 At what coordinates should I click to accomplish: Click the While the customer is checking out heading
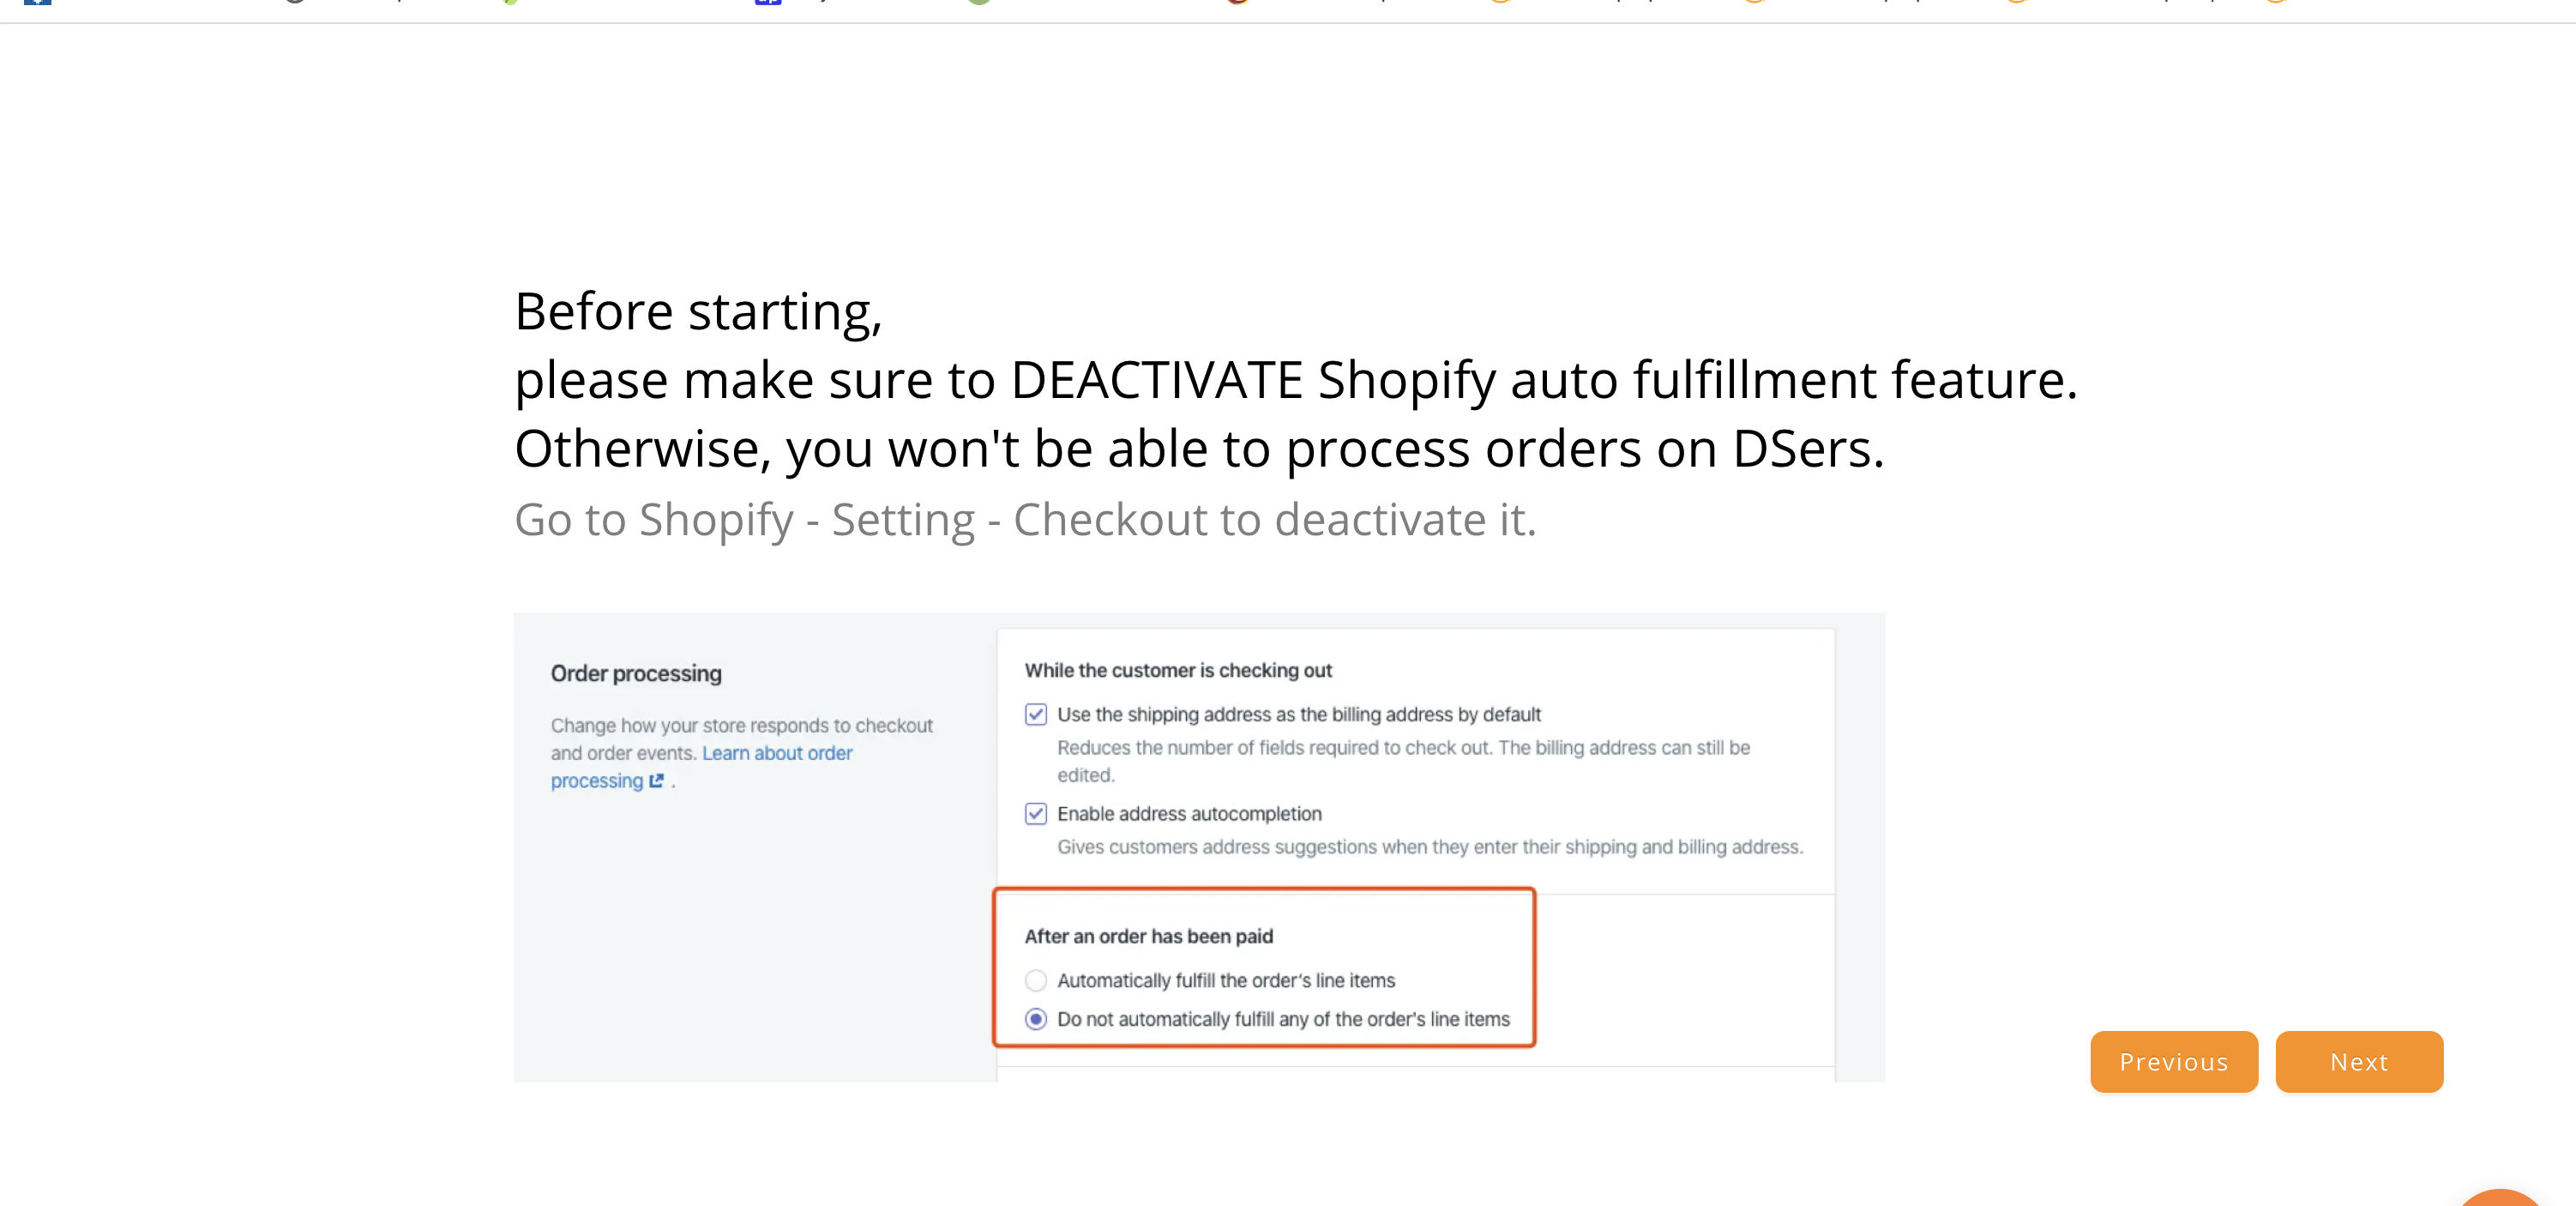point(1178,670)
